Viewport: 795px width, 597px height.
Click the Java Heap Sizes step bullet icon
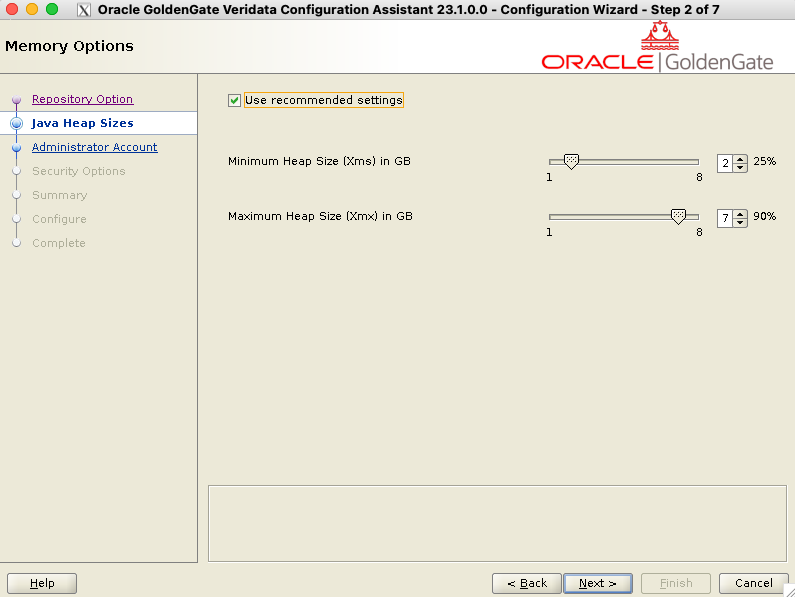click(16, 124)
